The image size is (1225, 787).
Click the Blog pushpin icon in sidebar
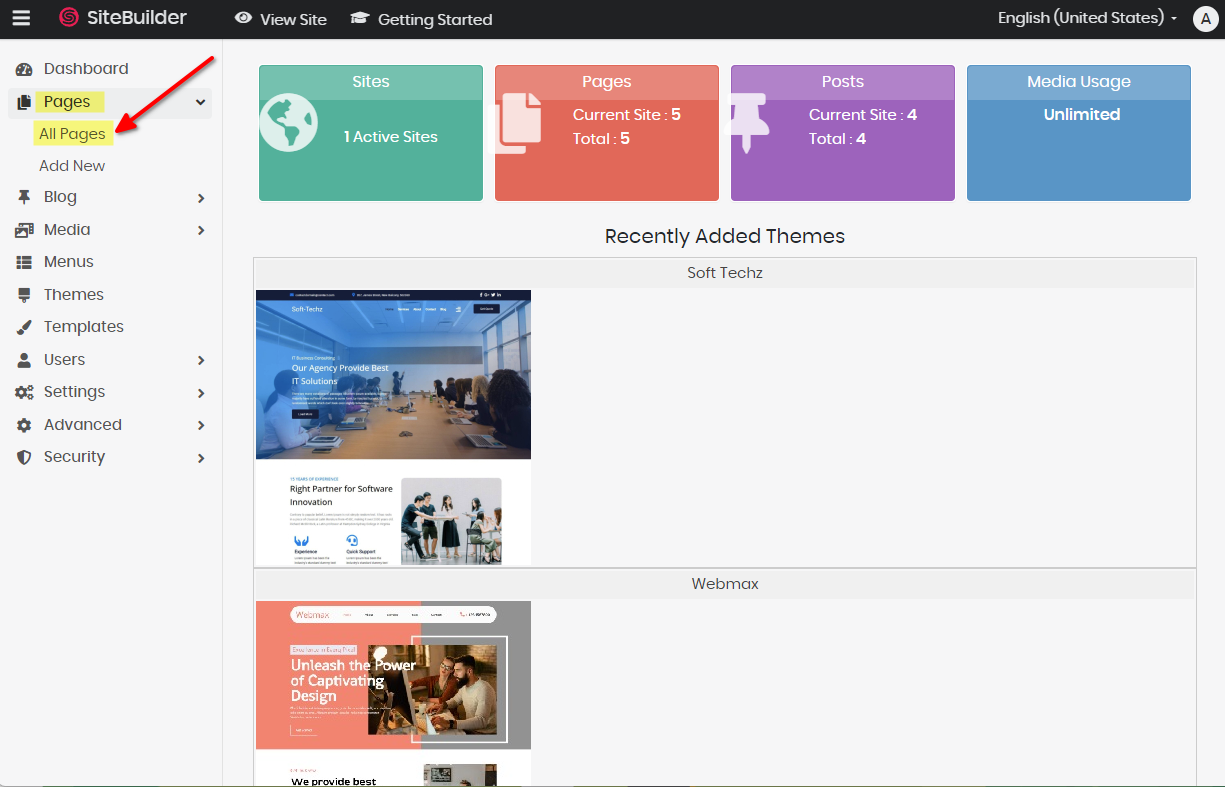coord(24,197)
